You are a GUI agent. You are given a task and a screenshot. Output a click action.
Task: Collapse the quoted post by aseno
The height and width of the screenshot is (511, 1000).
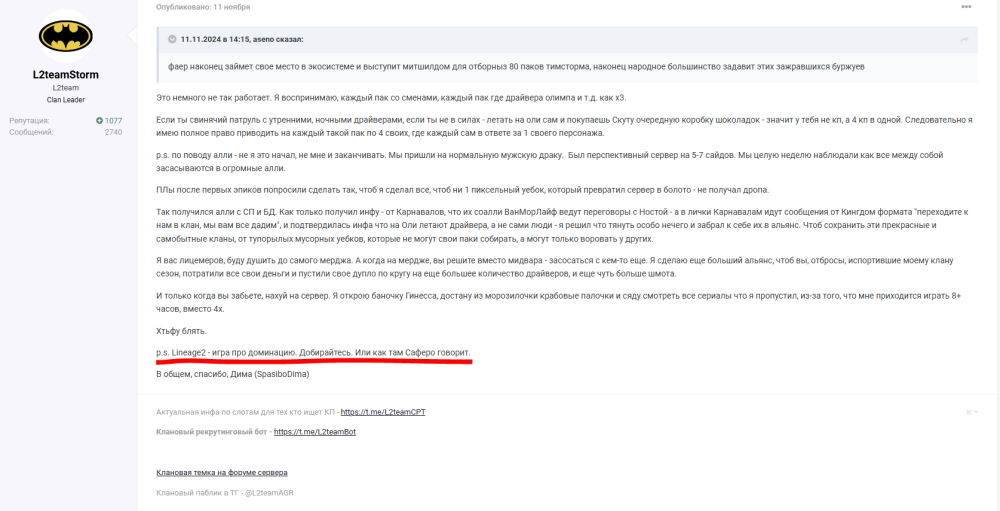[172, 40]
